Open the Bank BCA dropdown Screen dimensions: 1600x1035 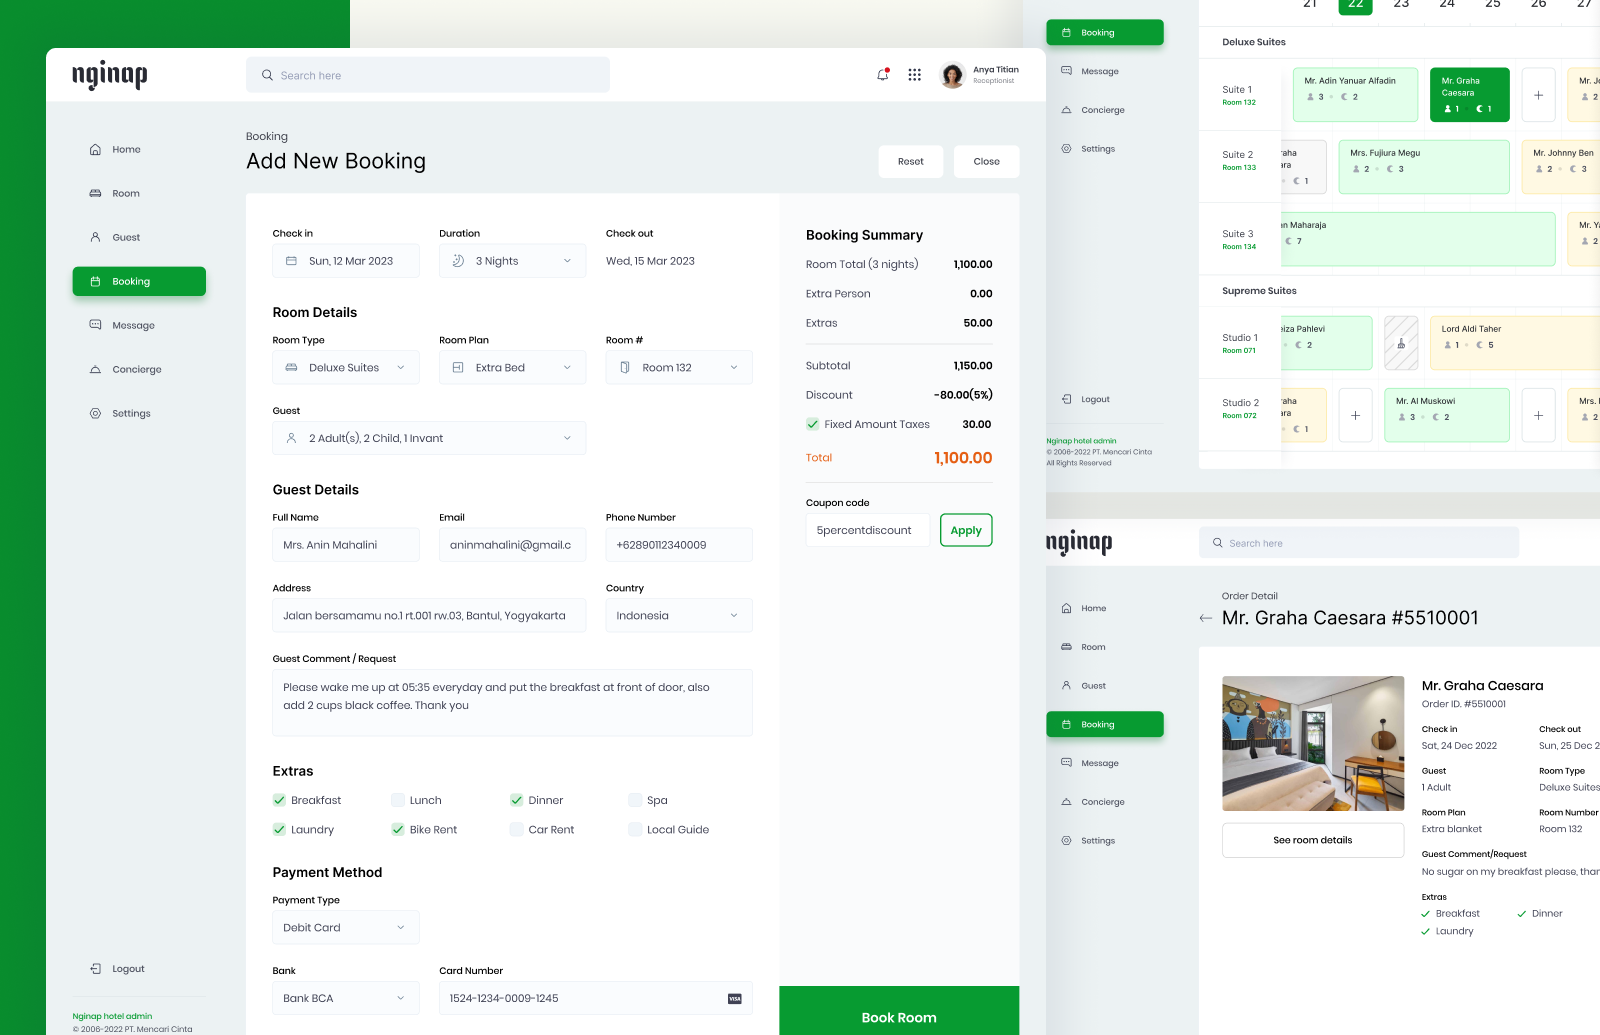click(x=345, y=997)
